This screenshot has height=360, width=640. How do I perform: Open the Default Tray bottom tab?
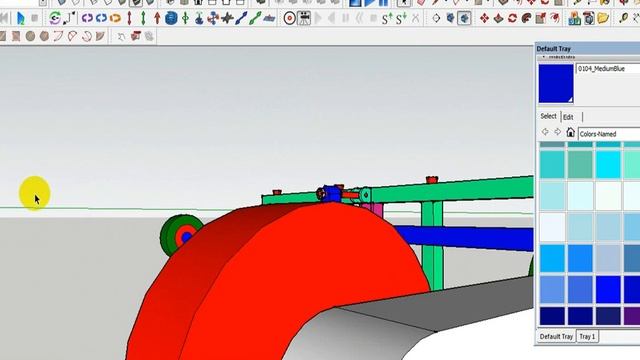556,337
